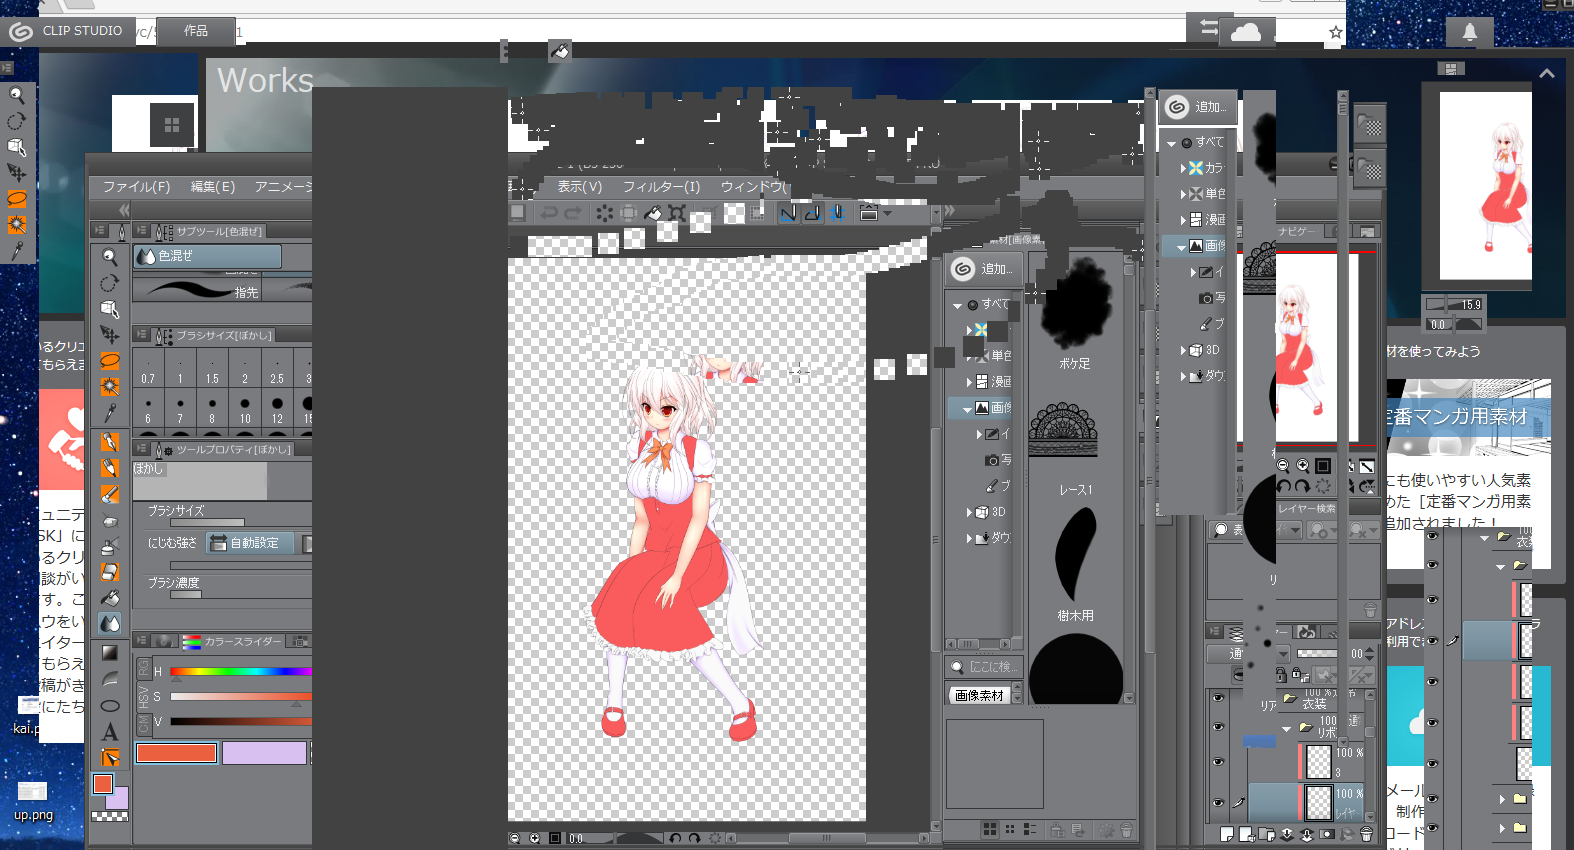Toggle Snap to Grid in the command bar
The image size is (1574, 850).
coord(838,213)
